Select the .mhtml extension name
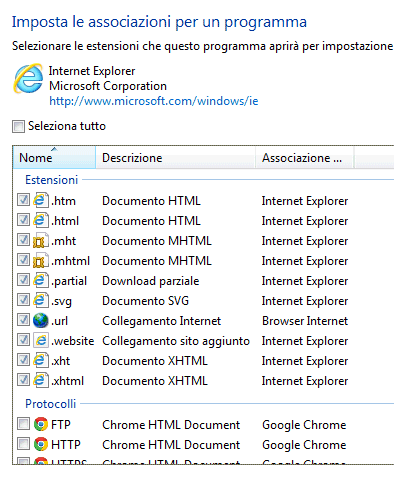The image size is (394, 480). (x=70, y=261)
